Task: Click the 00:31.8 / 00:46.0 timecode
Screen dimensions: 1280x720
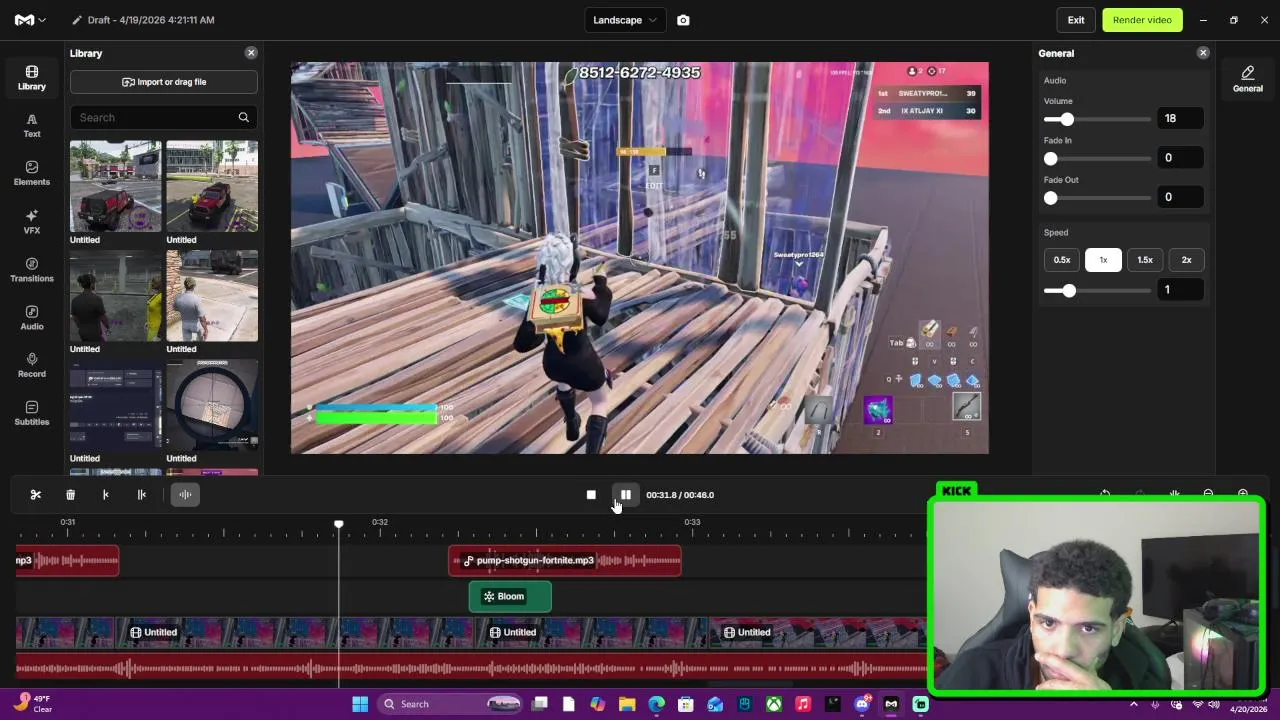Action: [680, 495]
